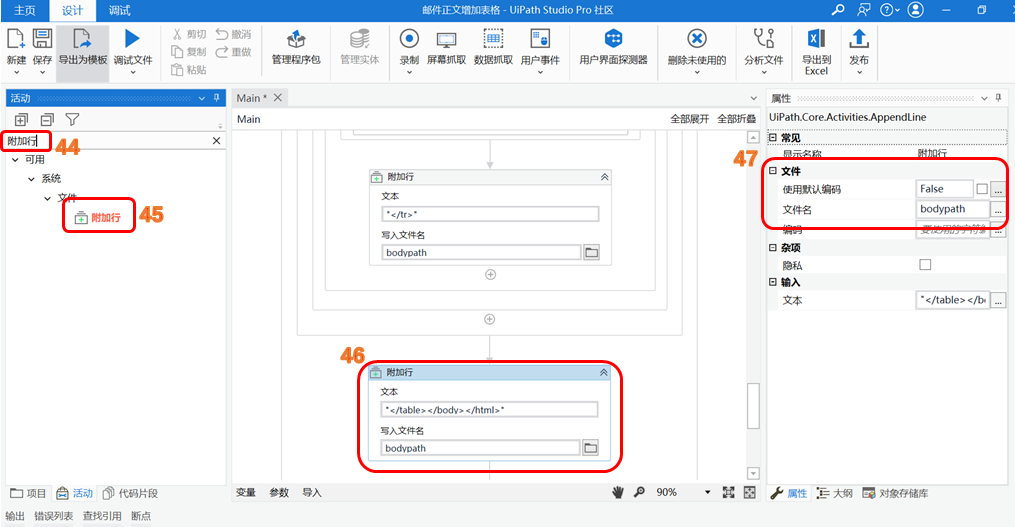This screenshot has width=1015, height=527.
Task: Open the 导入 (Imports) panel
Action: 312,493
